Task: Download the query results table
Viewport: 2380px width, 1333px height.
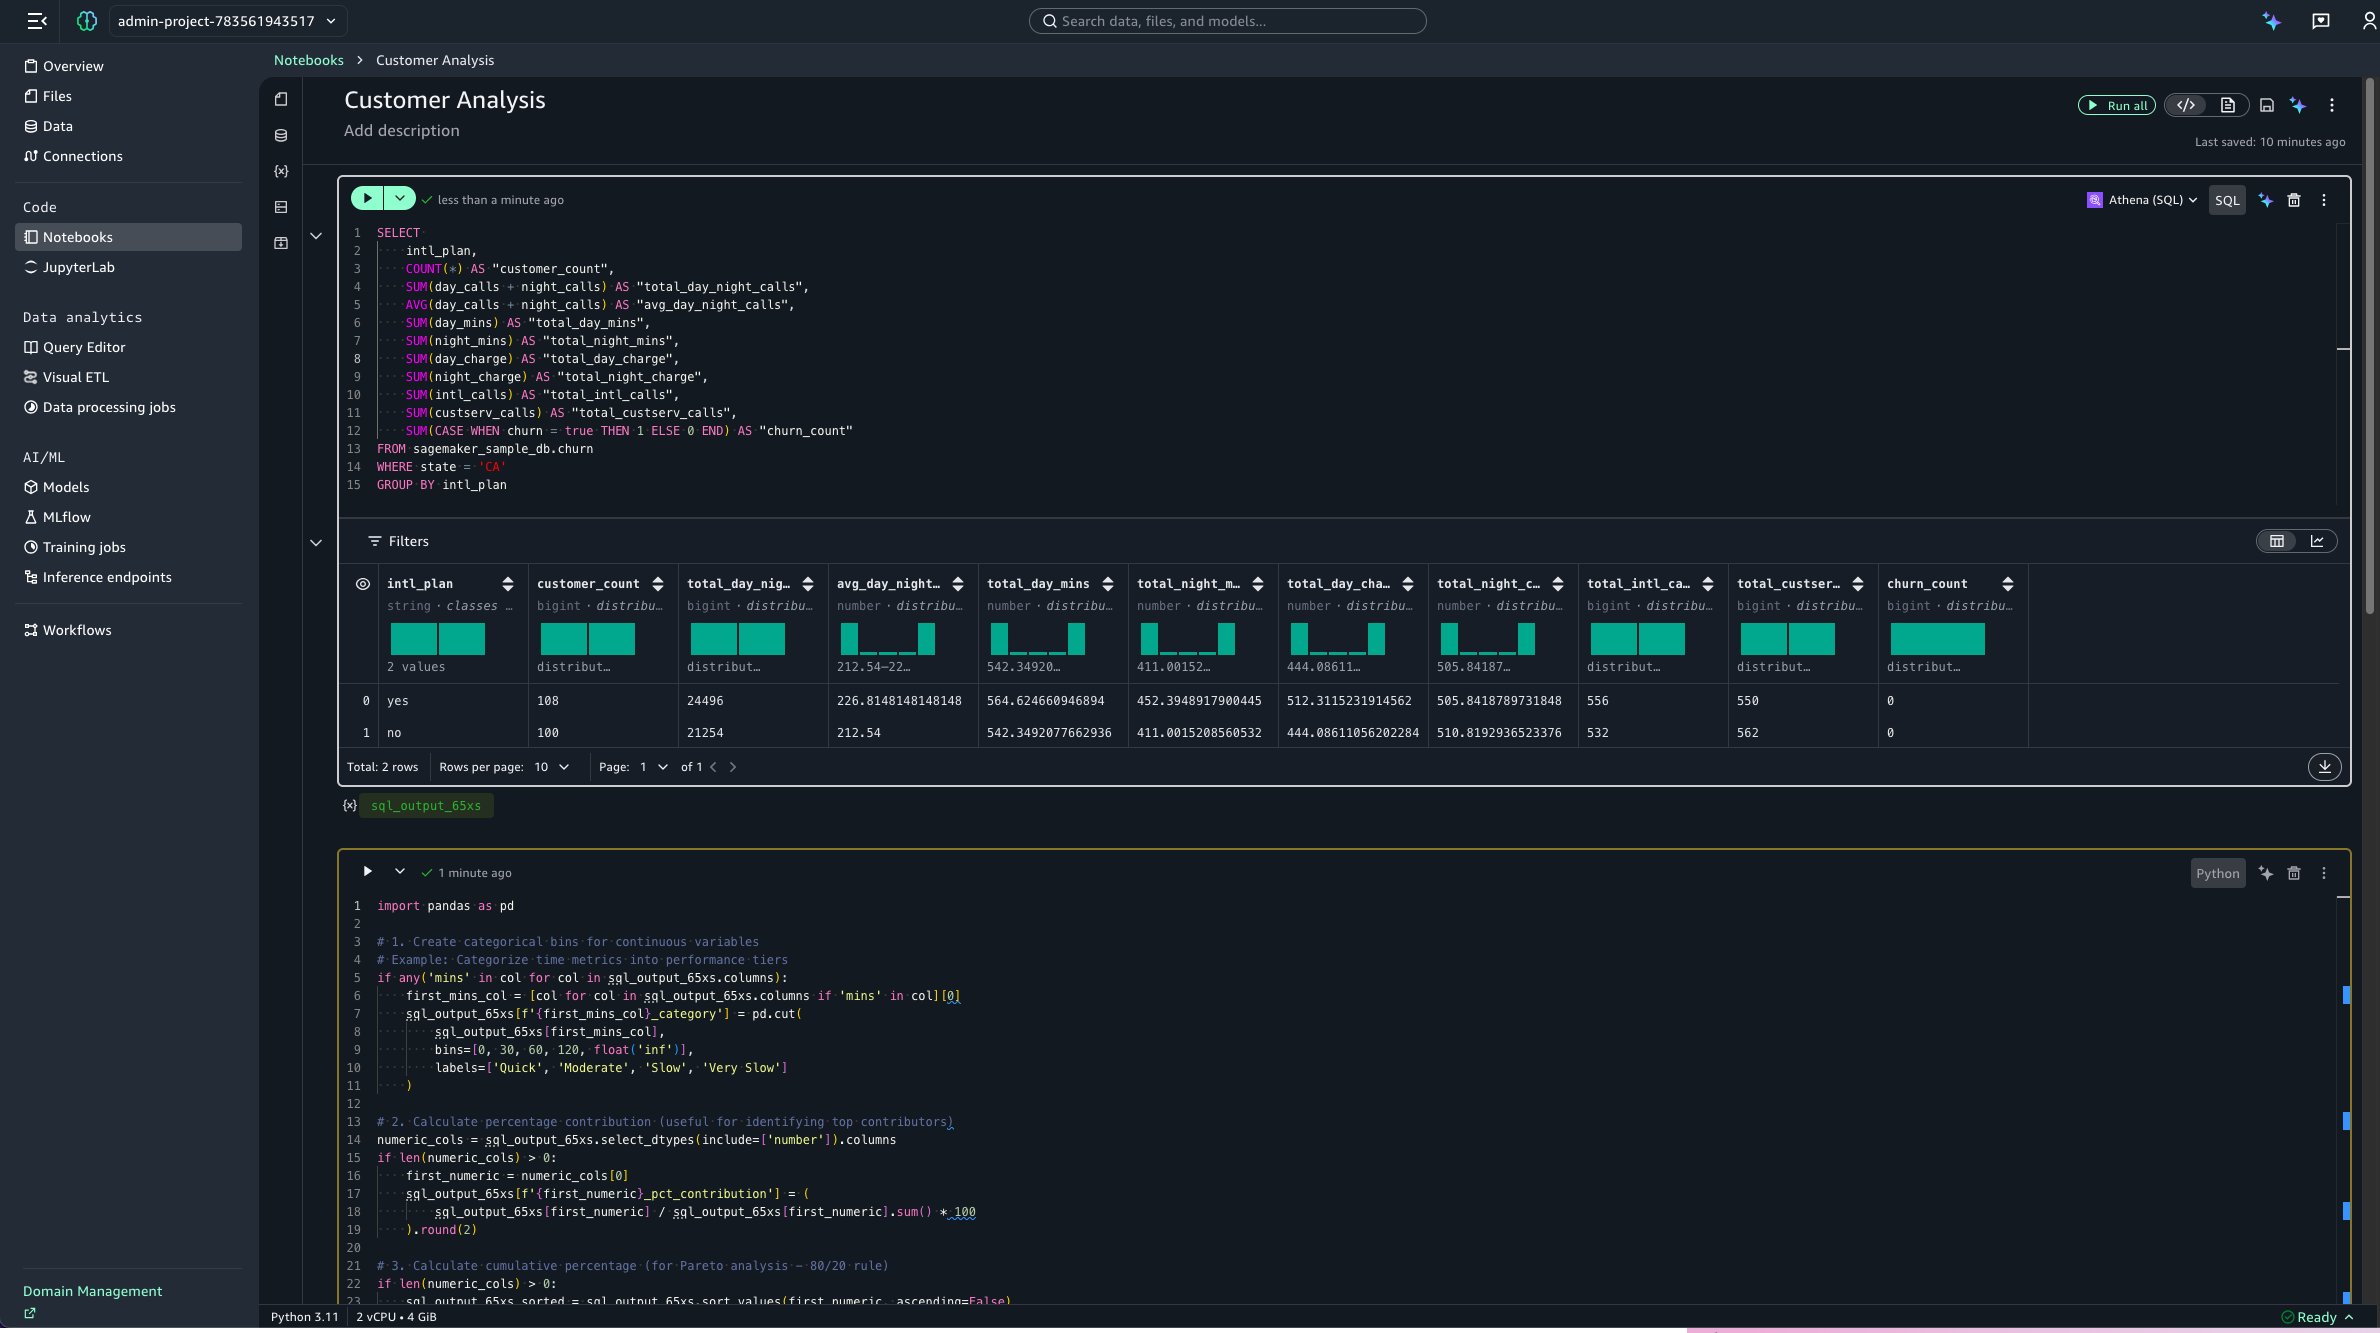Action: click(2324, 767)
